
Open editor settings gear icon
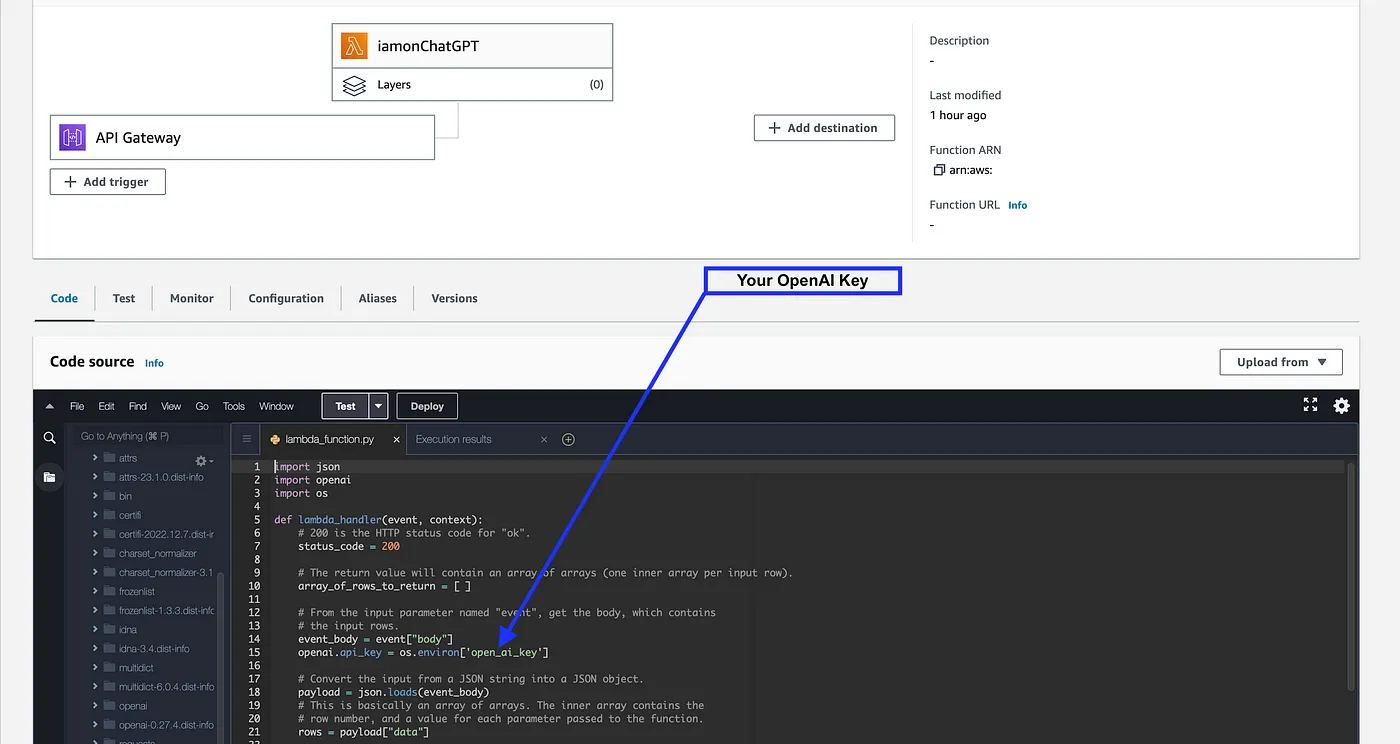(1341, 405)
